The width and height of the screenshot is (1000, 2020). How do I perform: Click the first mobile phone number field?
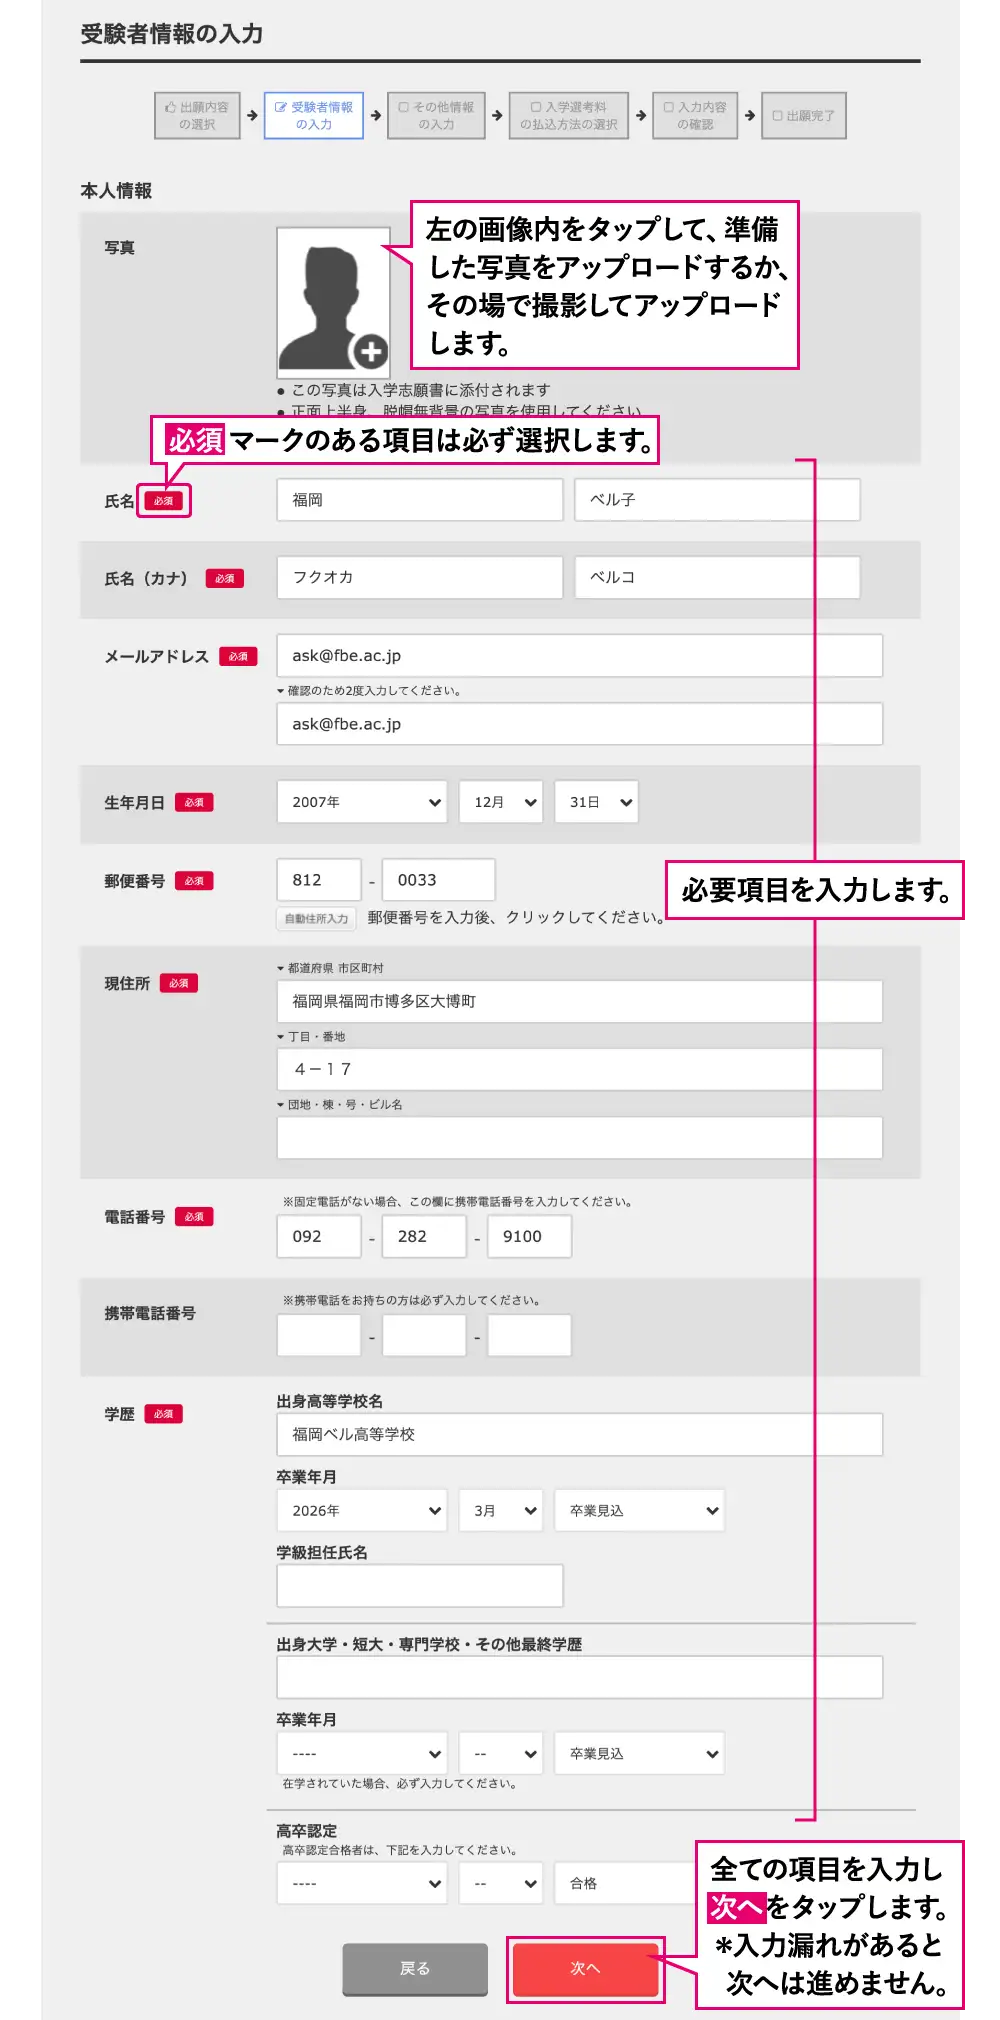click(319, 1335)
